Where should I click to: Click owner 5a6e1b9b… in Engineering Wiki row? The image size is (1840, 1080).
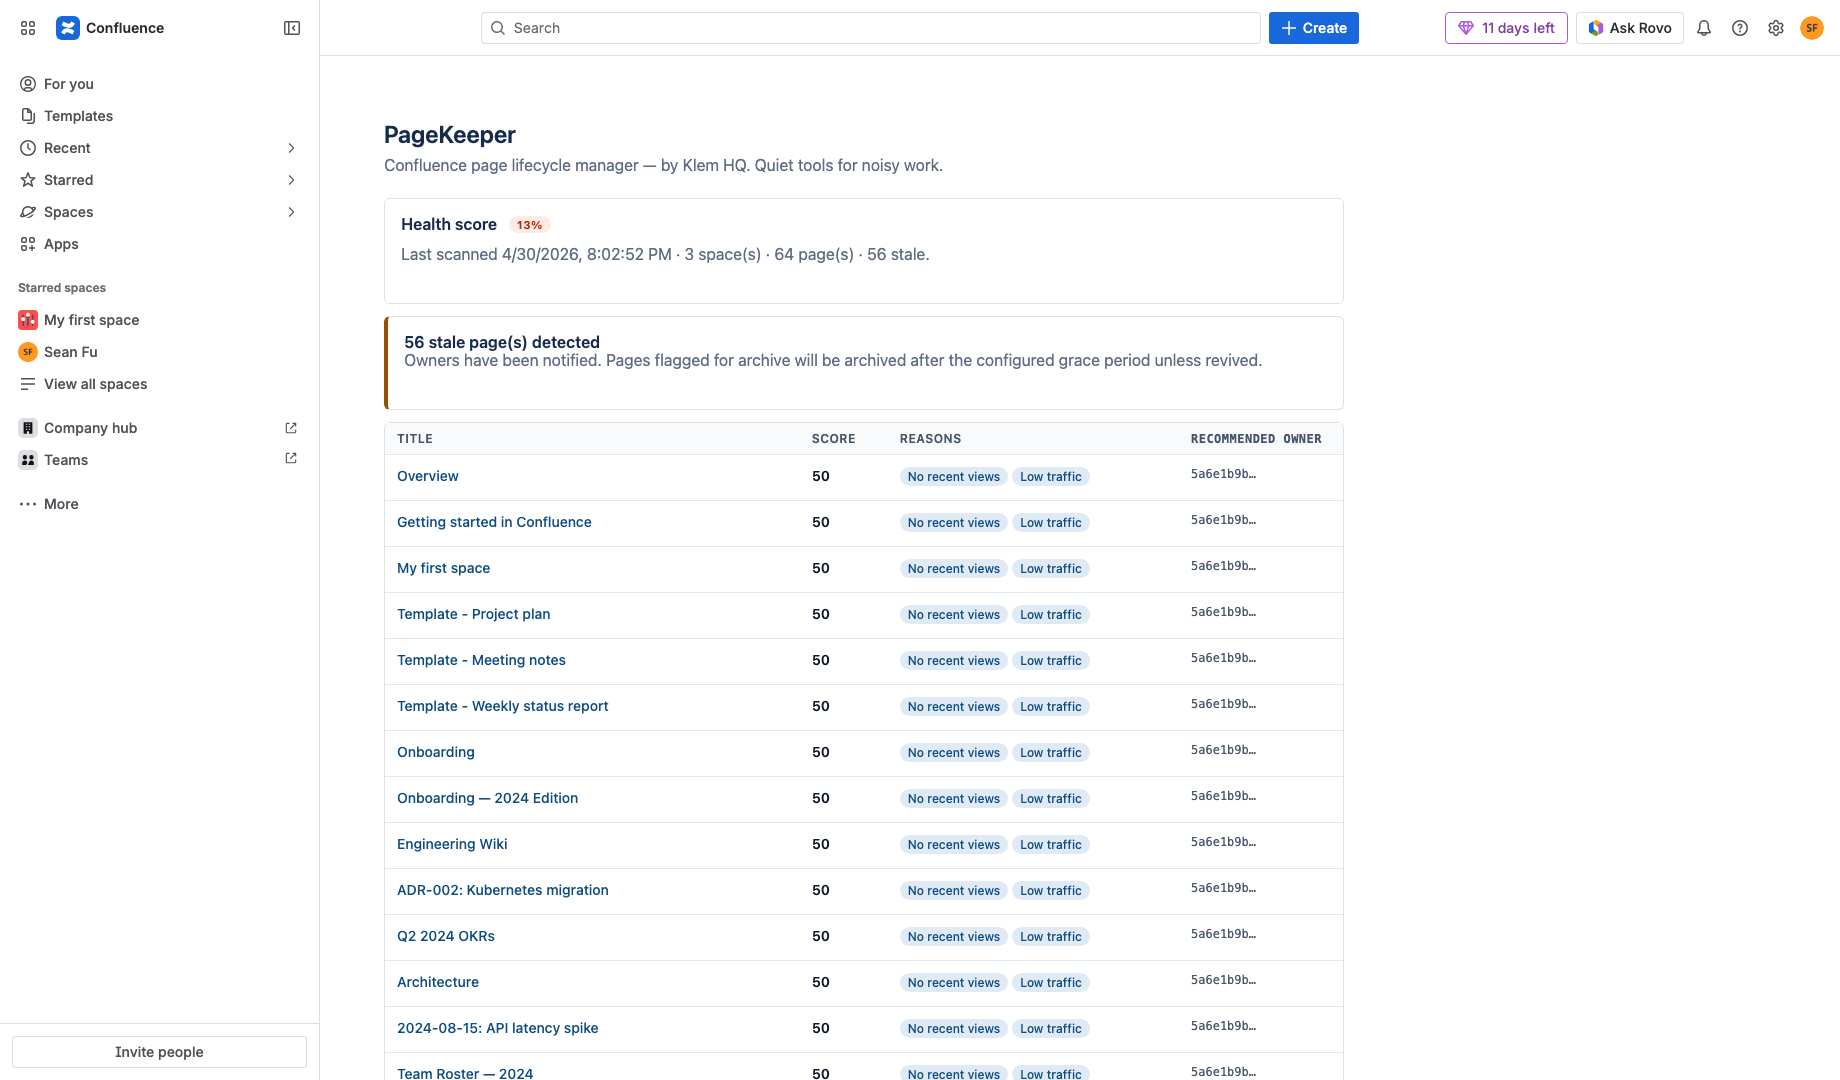coord(1223,842)
